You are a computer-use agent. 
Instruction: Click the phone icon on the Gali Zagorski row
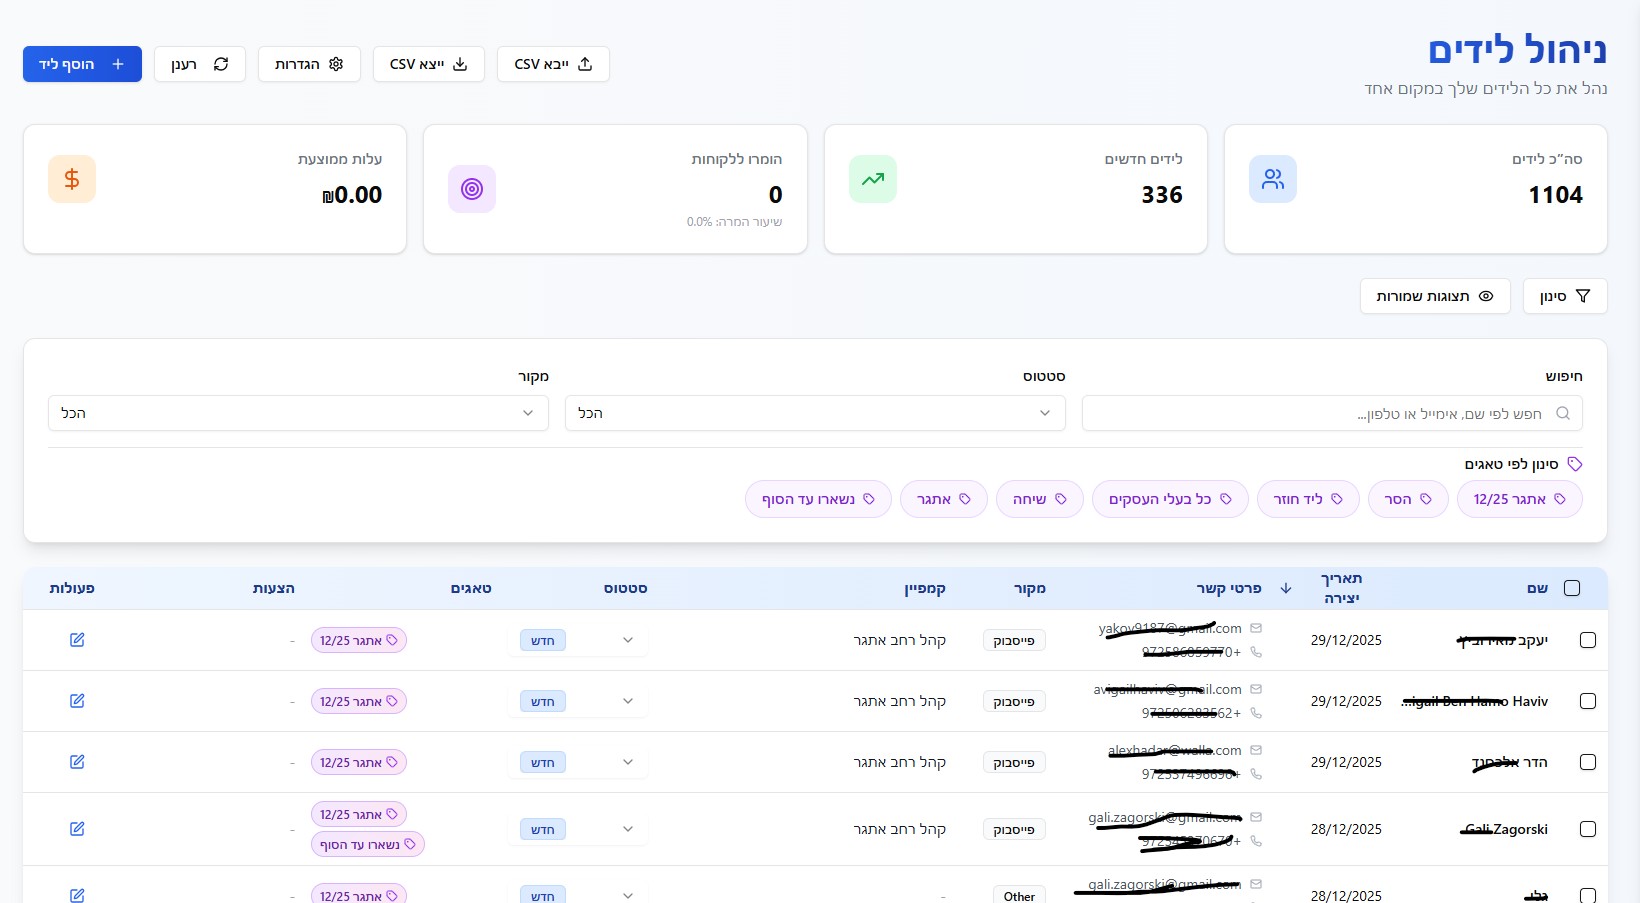(x=1257, y=842)
